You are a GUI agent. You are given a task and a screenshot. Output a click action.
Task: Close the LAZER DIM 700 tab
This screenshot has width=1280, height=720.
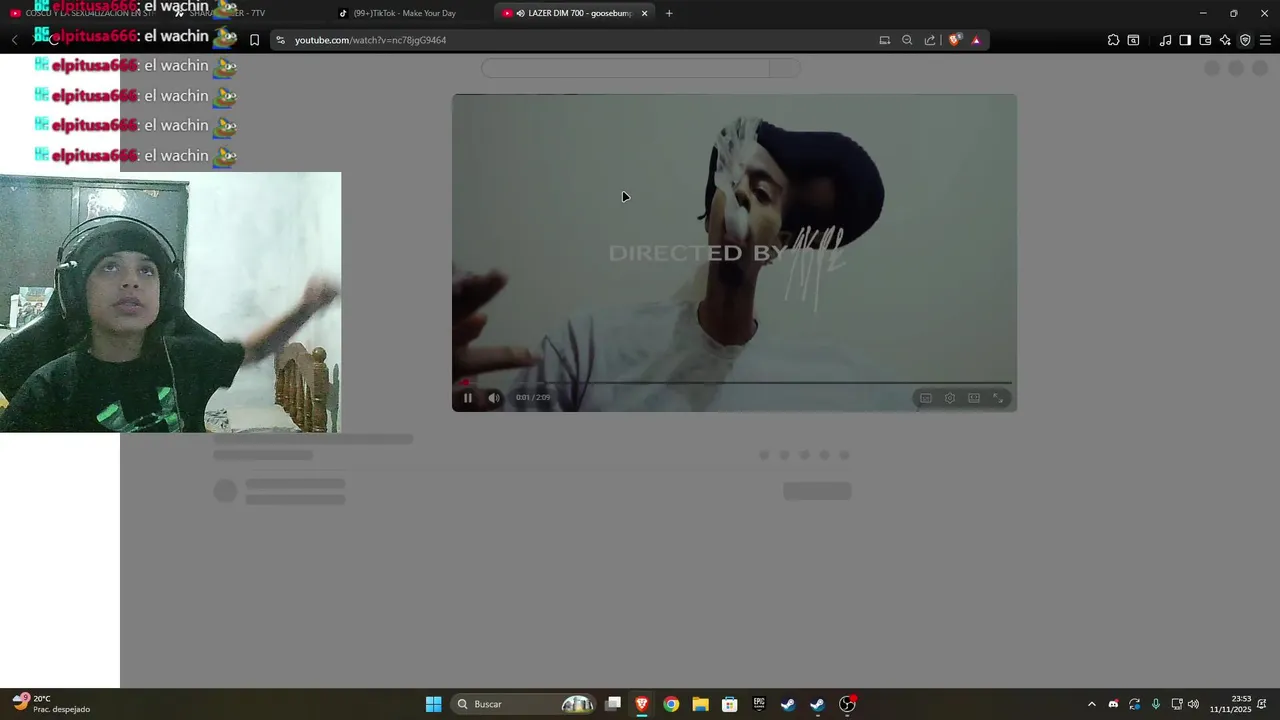click(x=645, y=13)
